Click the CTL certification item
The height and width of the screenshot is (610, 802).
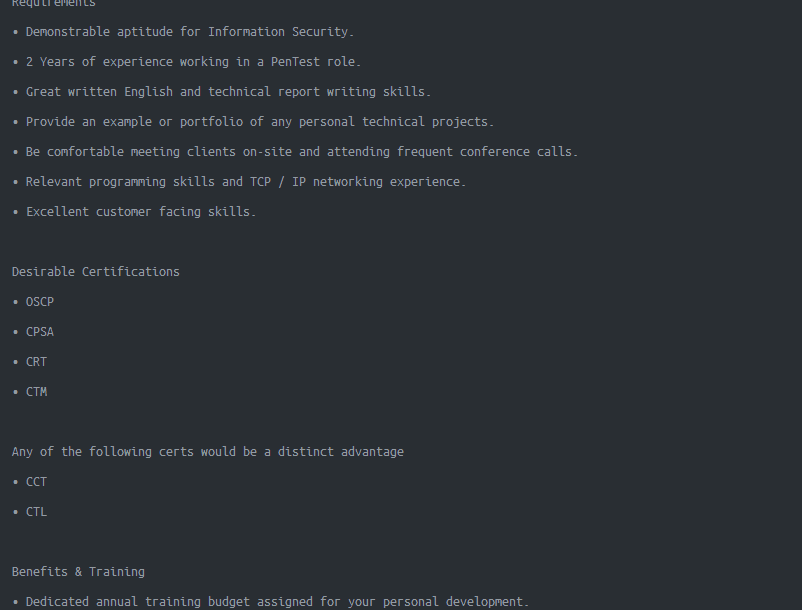point(37,512)
